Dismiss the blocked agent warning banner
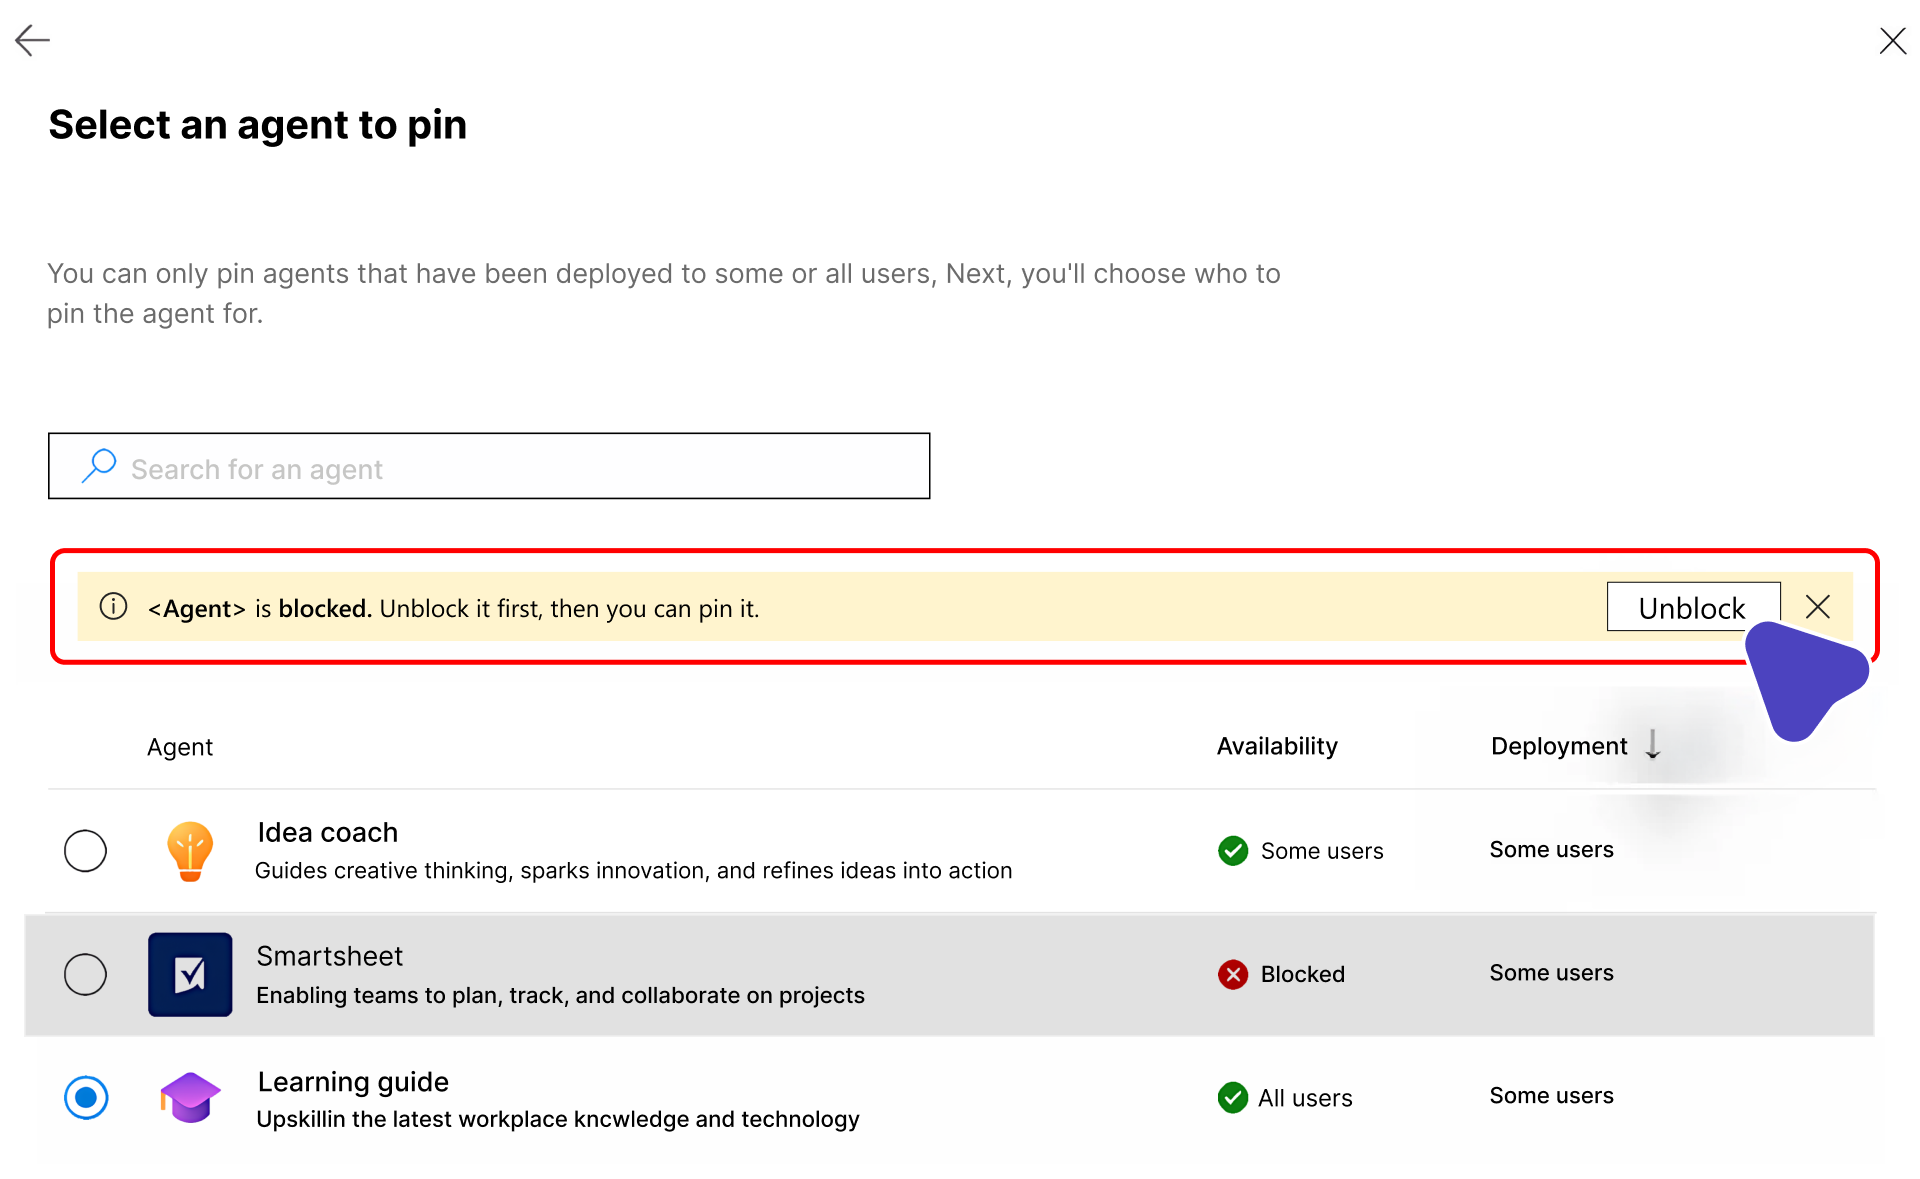The height and width of the screenshot is (1179, 1920). pyautogui.click(x=1817, y=607)
